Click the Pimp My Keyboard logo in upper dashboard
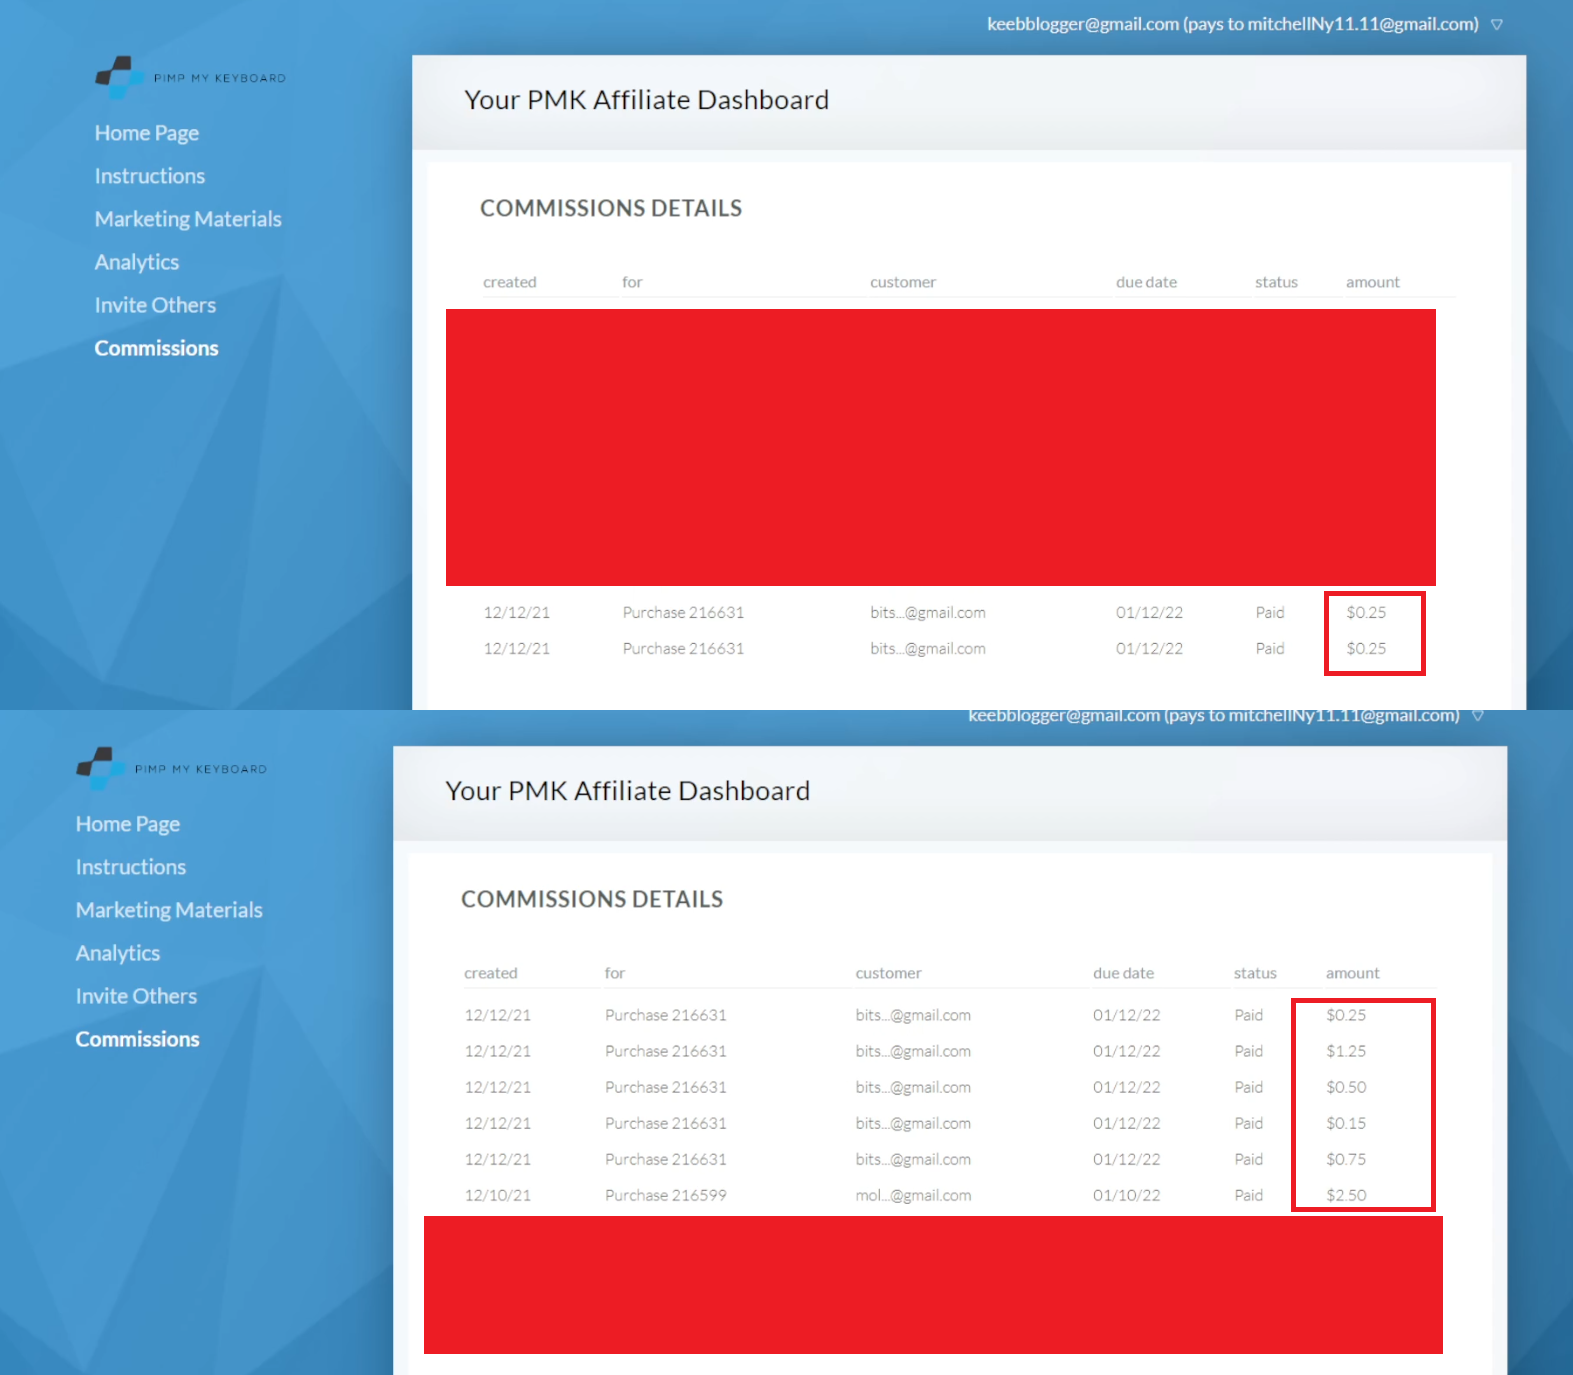Viewport: 1573px width, 1375px height. point(190,77)
